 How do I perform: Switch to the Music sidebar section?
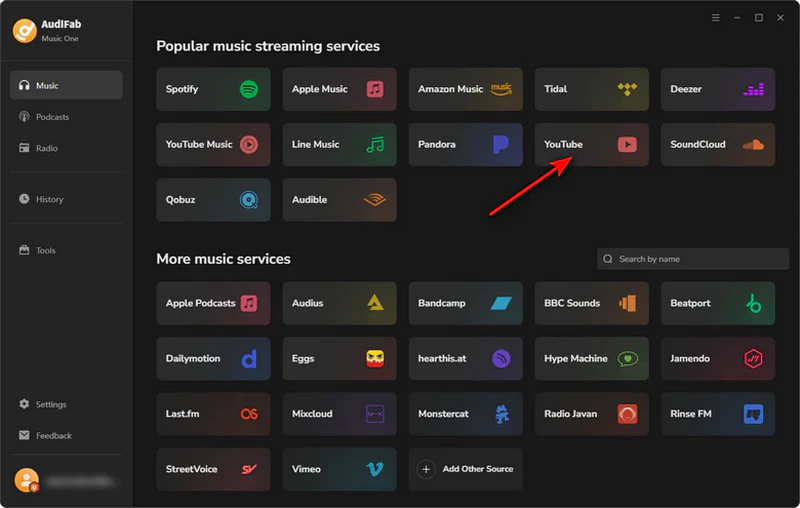pyautogui.click(x=66, y=85)
